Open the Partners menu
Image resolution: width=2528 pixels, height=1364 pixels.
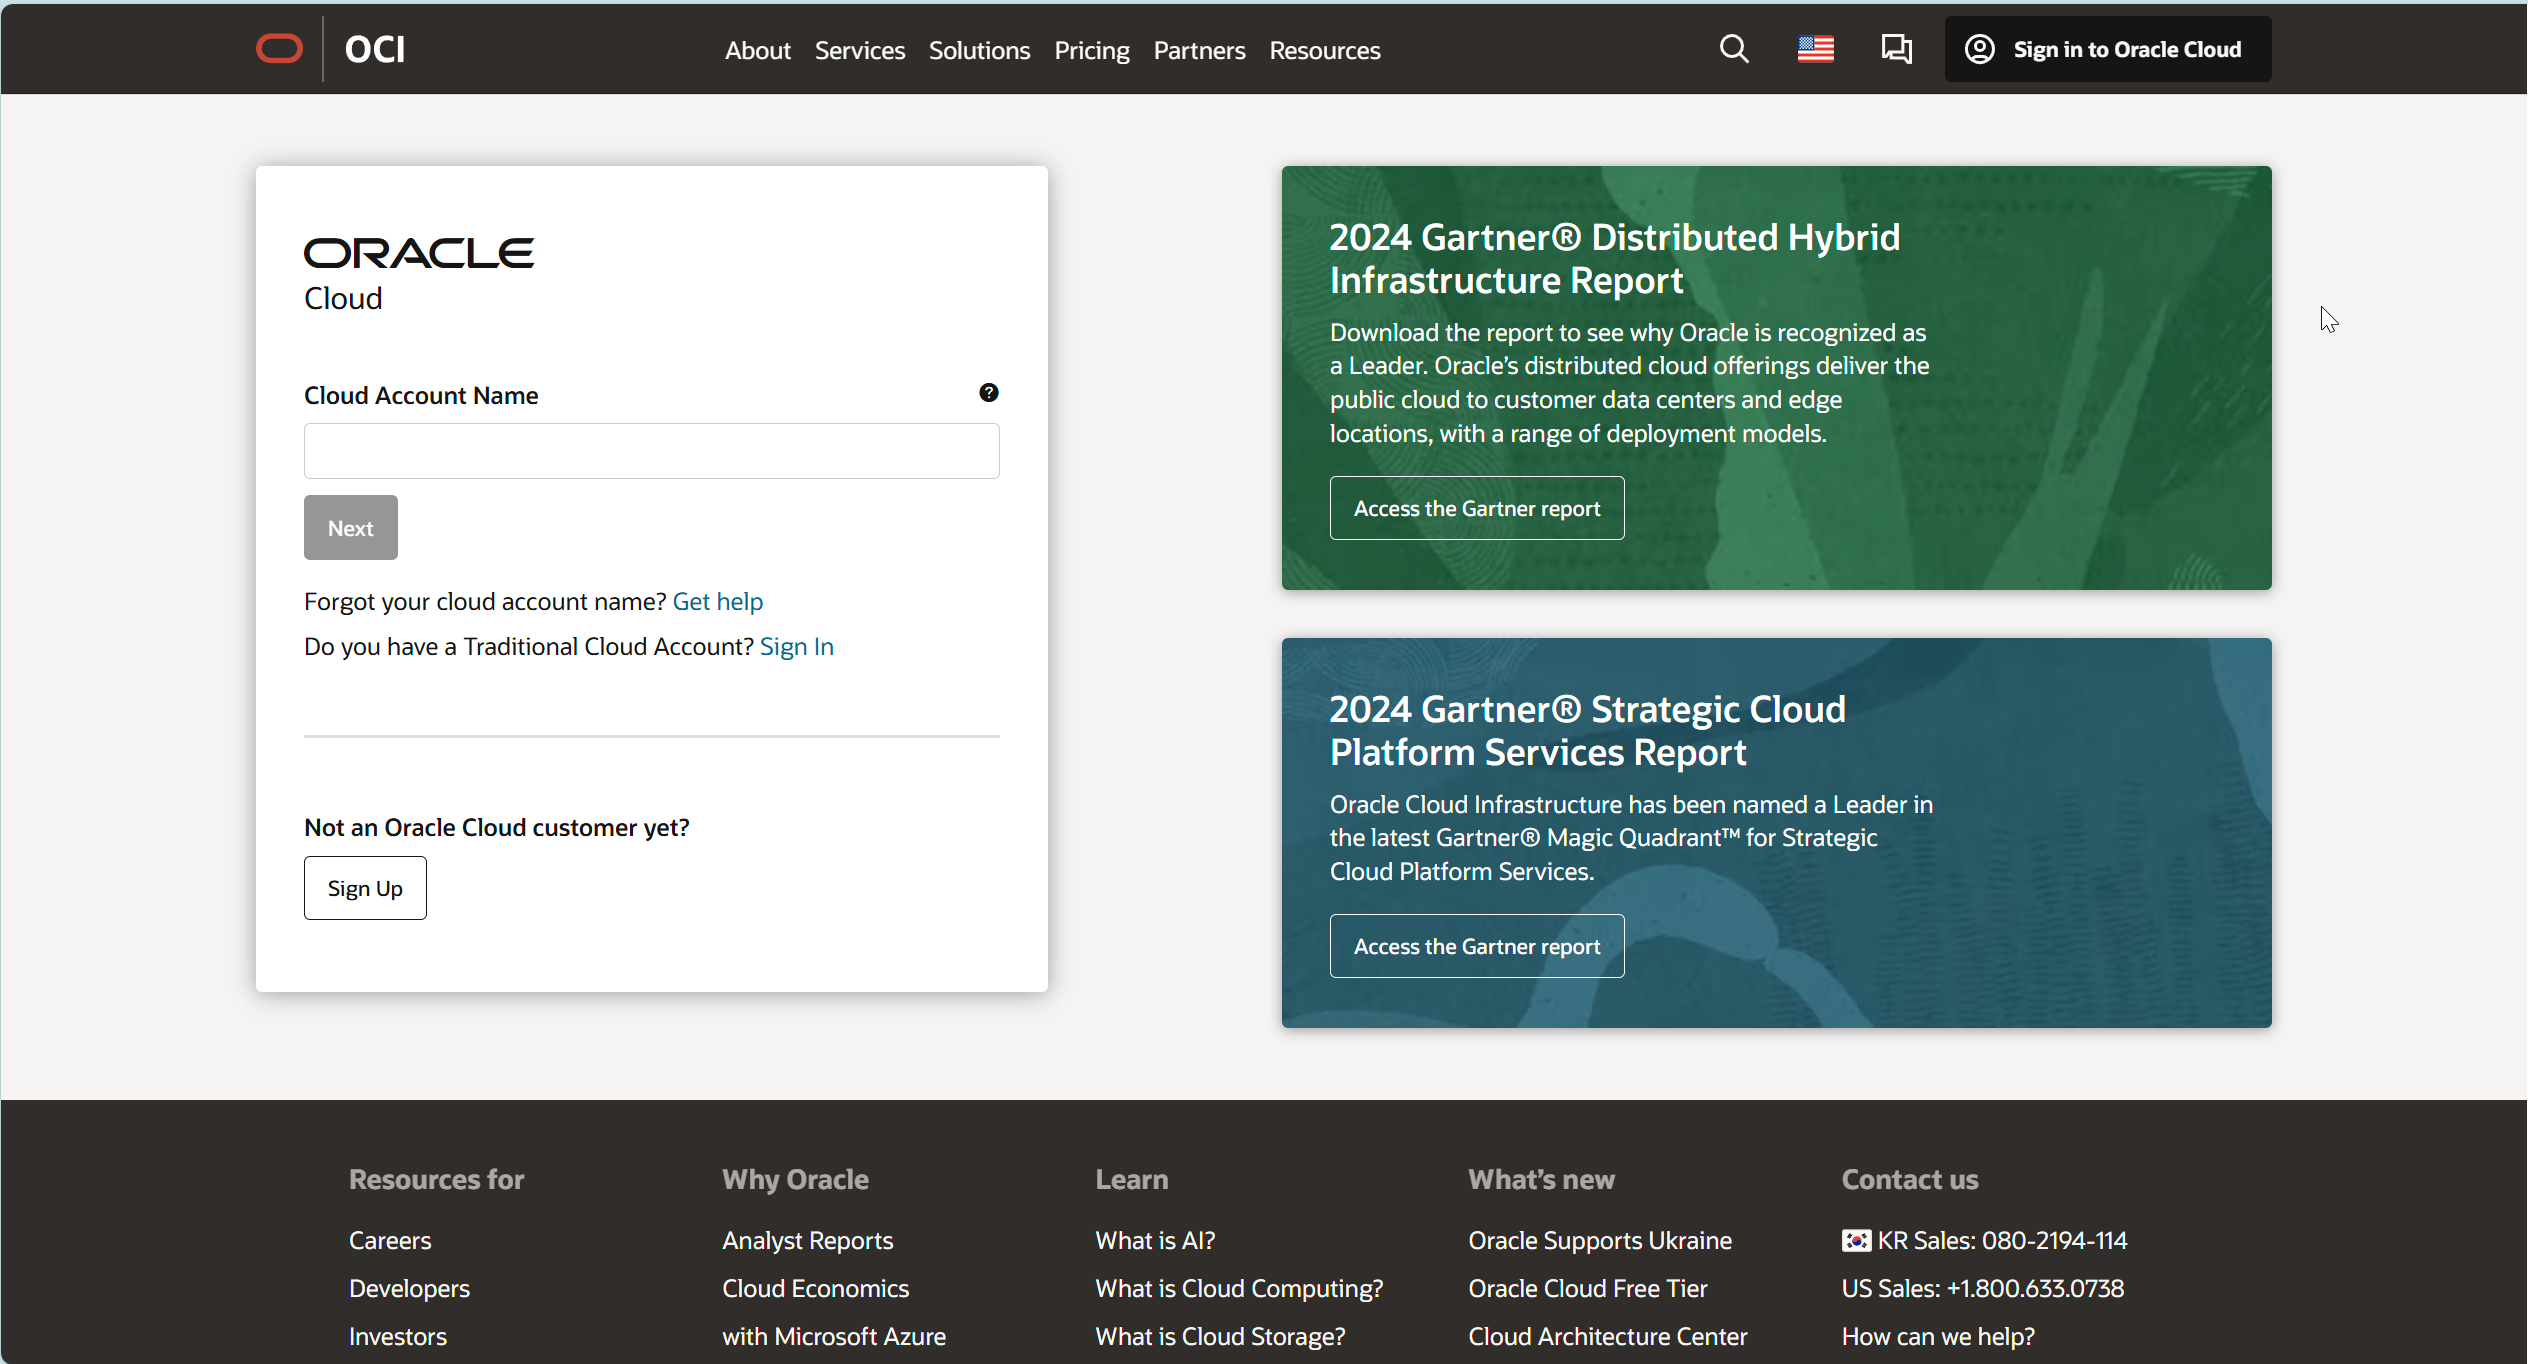coord(1199,50)
